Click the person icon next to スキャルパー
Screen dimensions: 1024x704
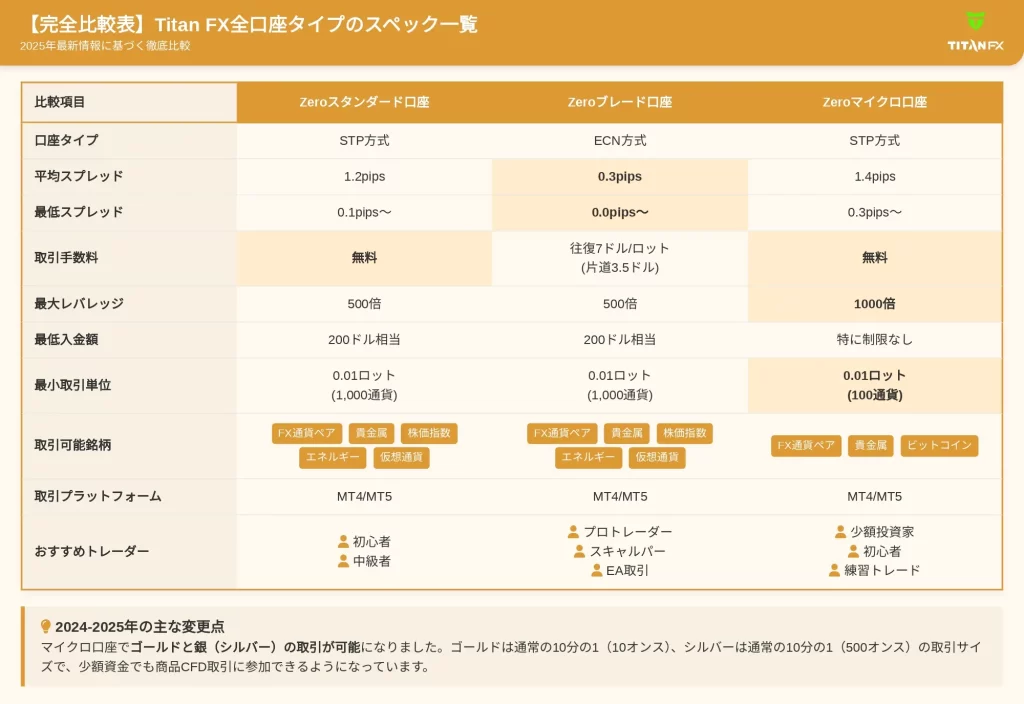tap(579, 551)
